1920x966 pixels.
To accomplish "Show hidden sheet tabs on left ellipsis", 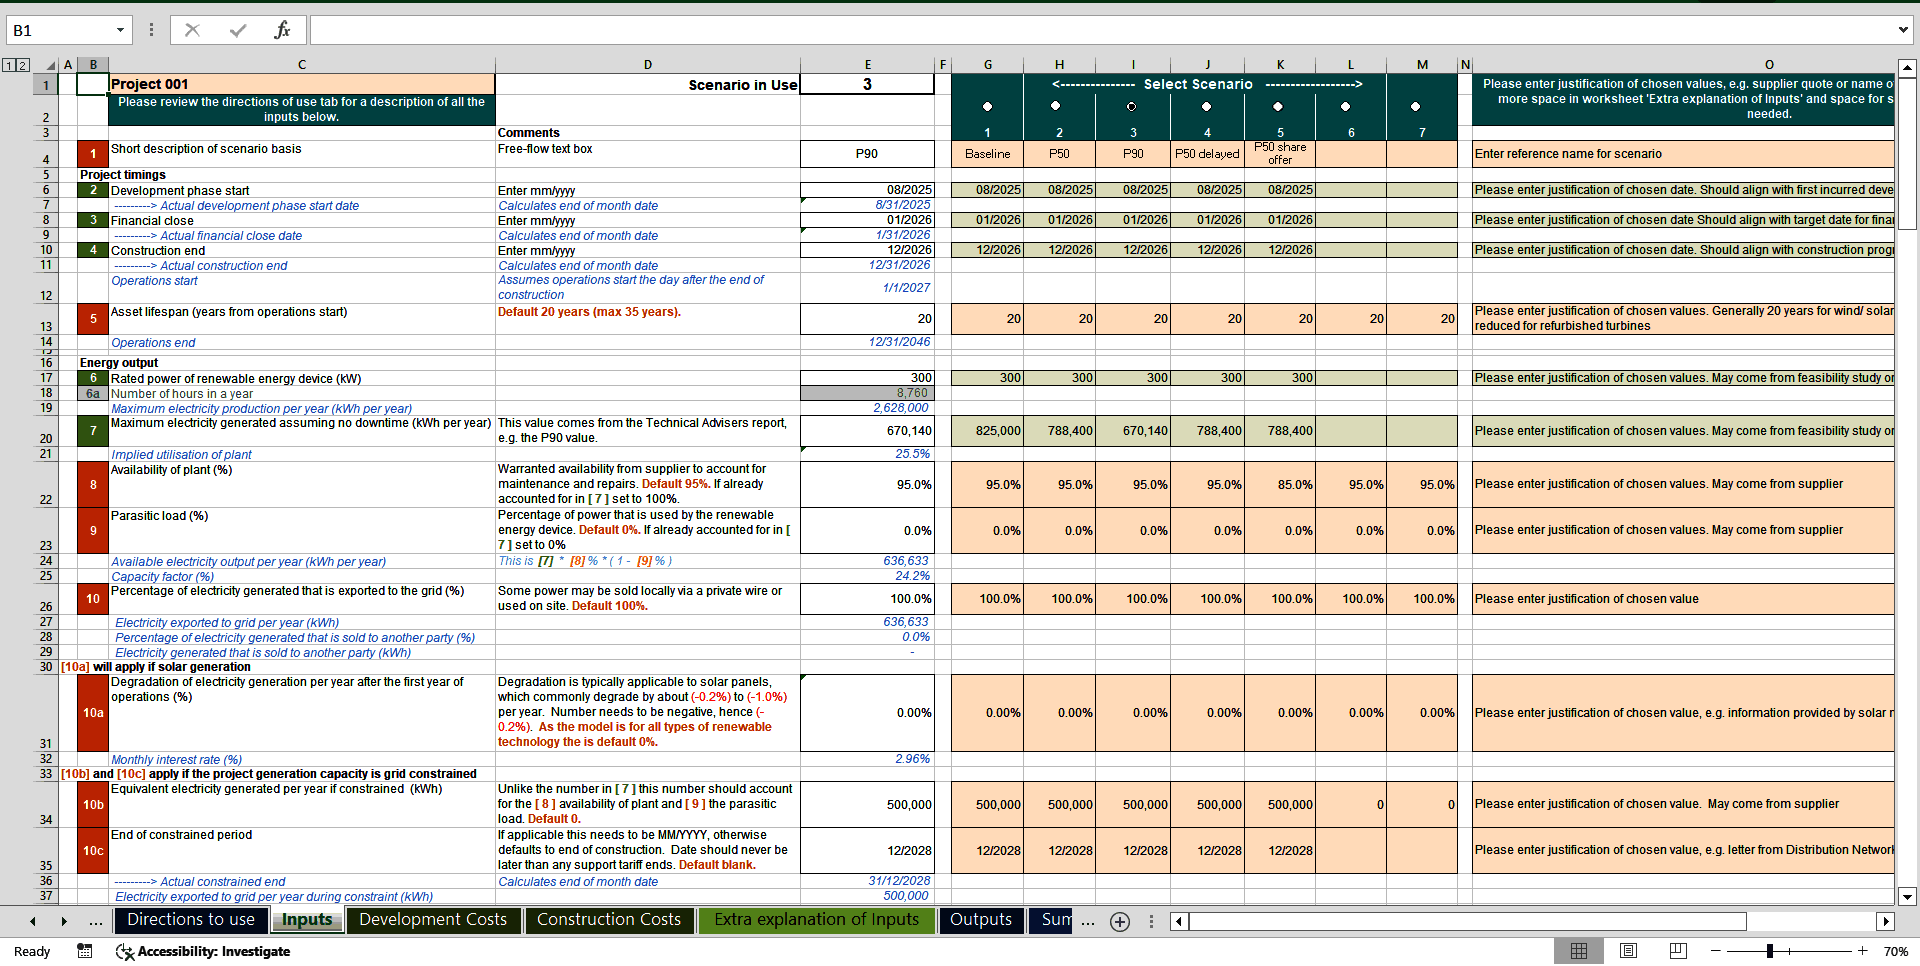I will 96,922.
